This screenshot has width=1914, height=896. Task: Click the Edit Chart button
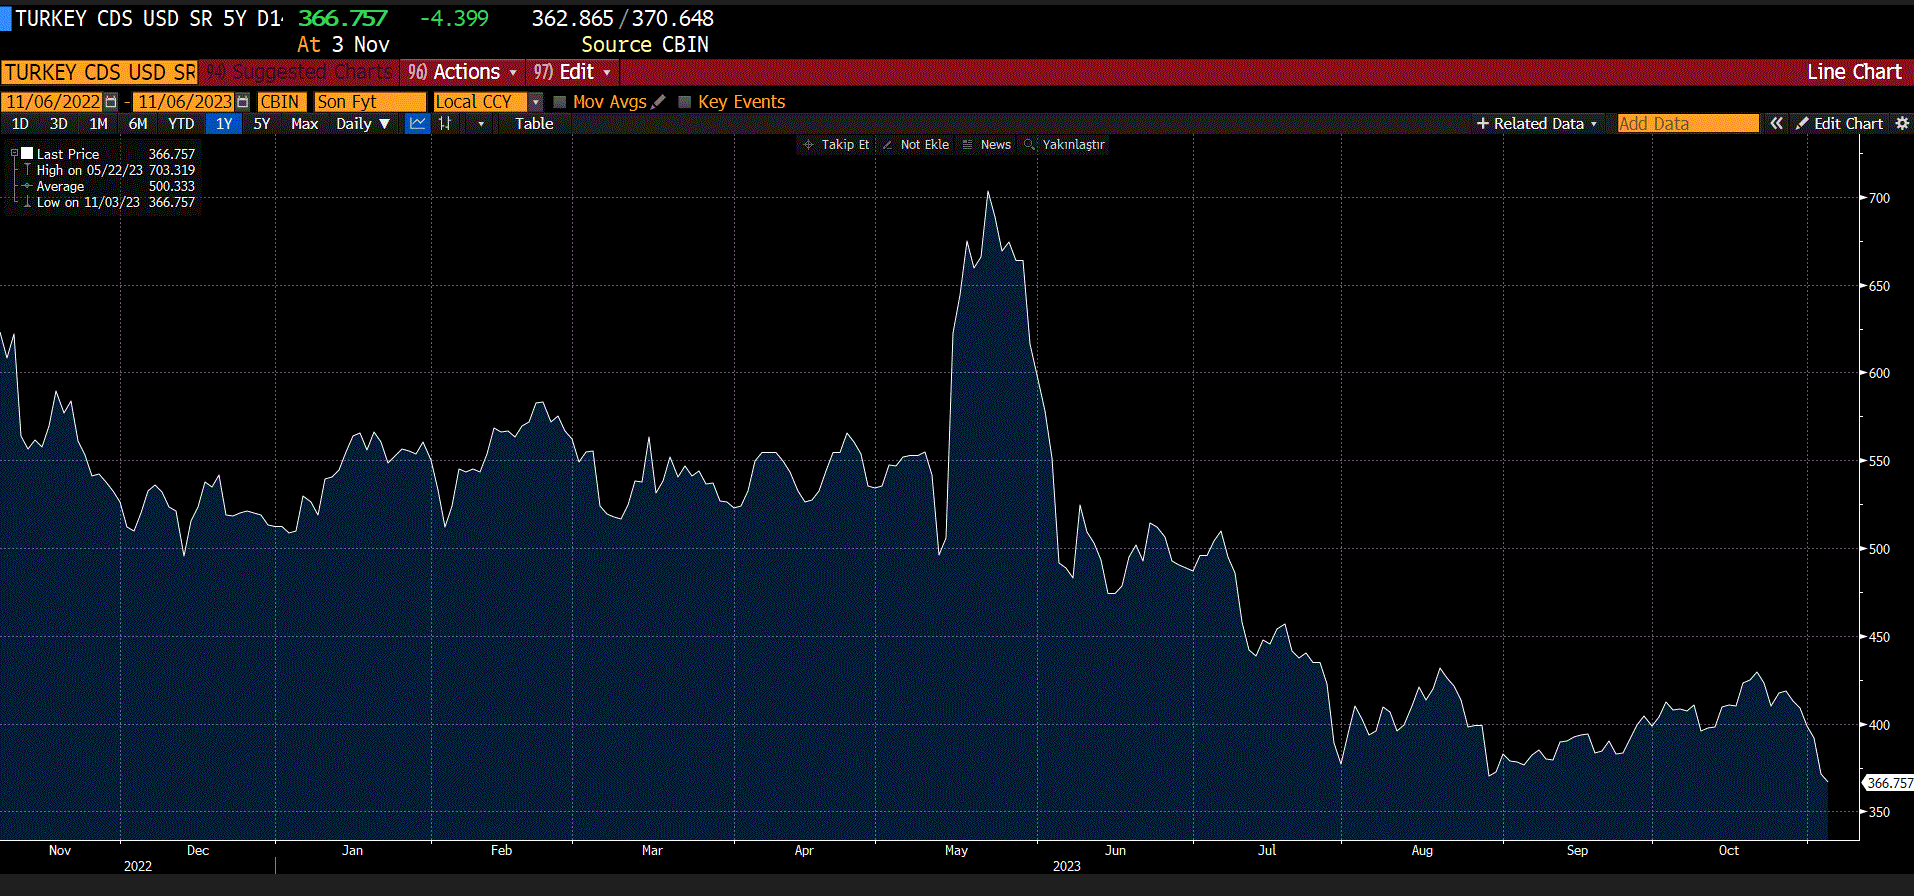[1839, 124]
